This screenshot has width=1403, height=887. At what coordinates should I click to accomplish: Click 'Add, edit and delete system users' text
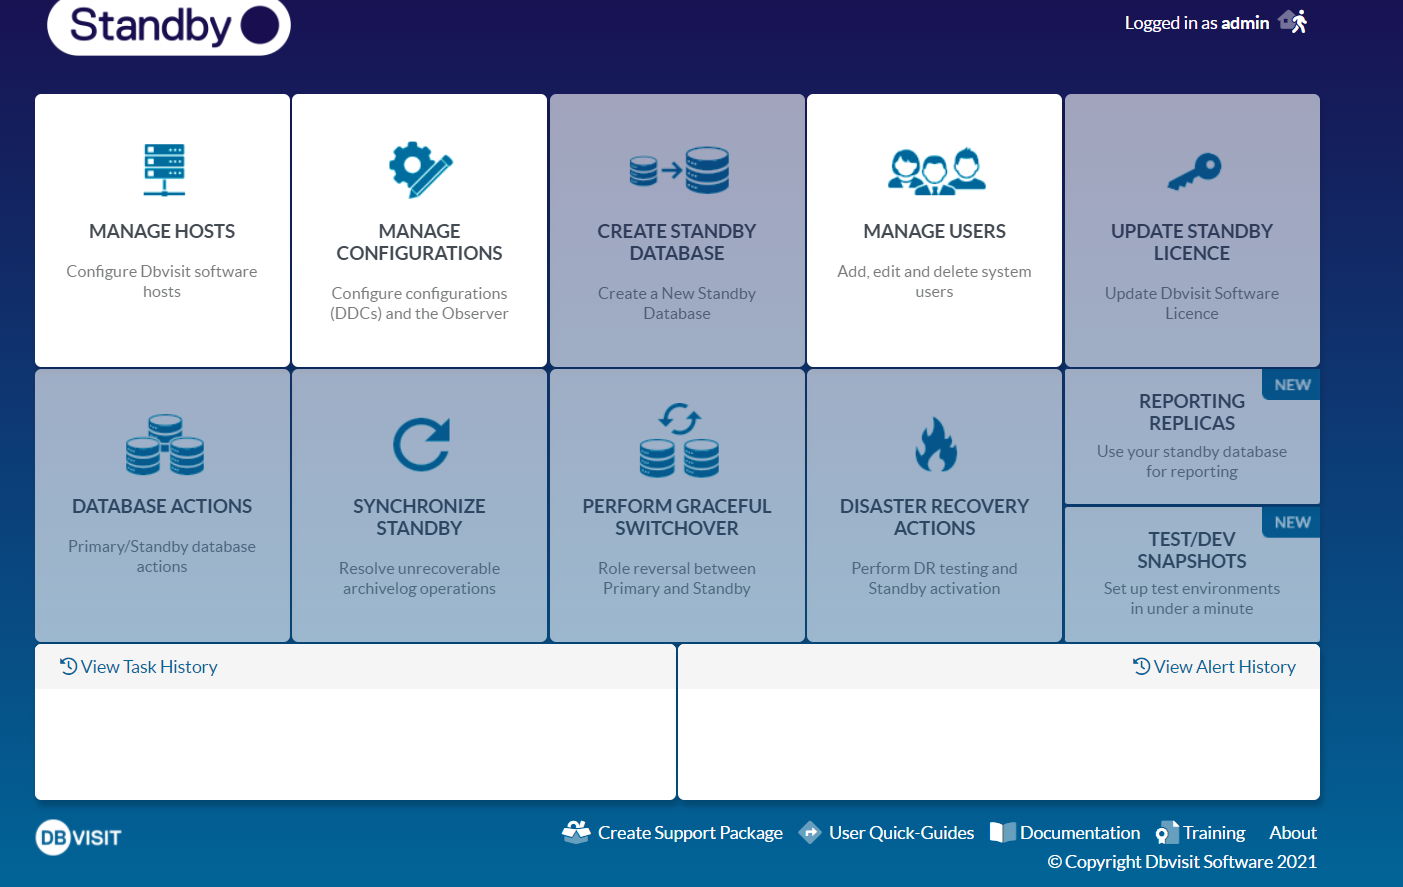pos(934,281)
